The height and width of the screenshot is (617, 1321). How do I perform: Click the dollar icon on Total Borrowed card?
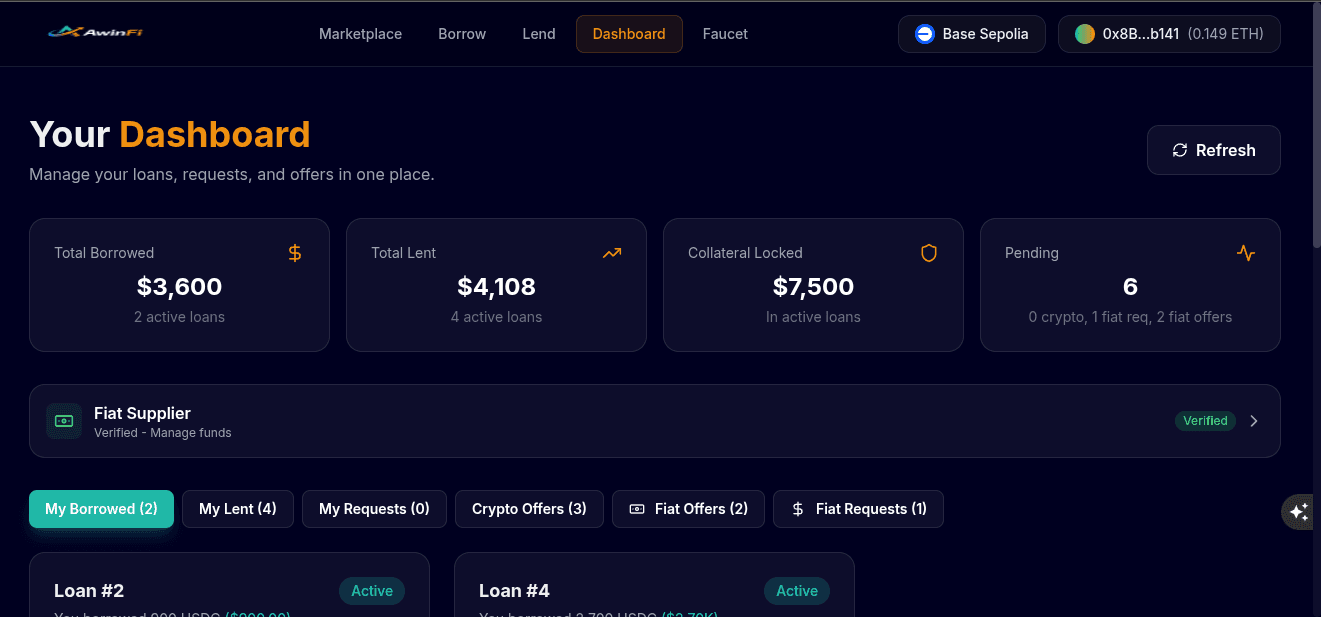[295, 253]
